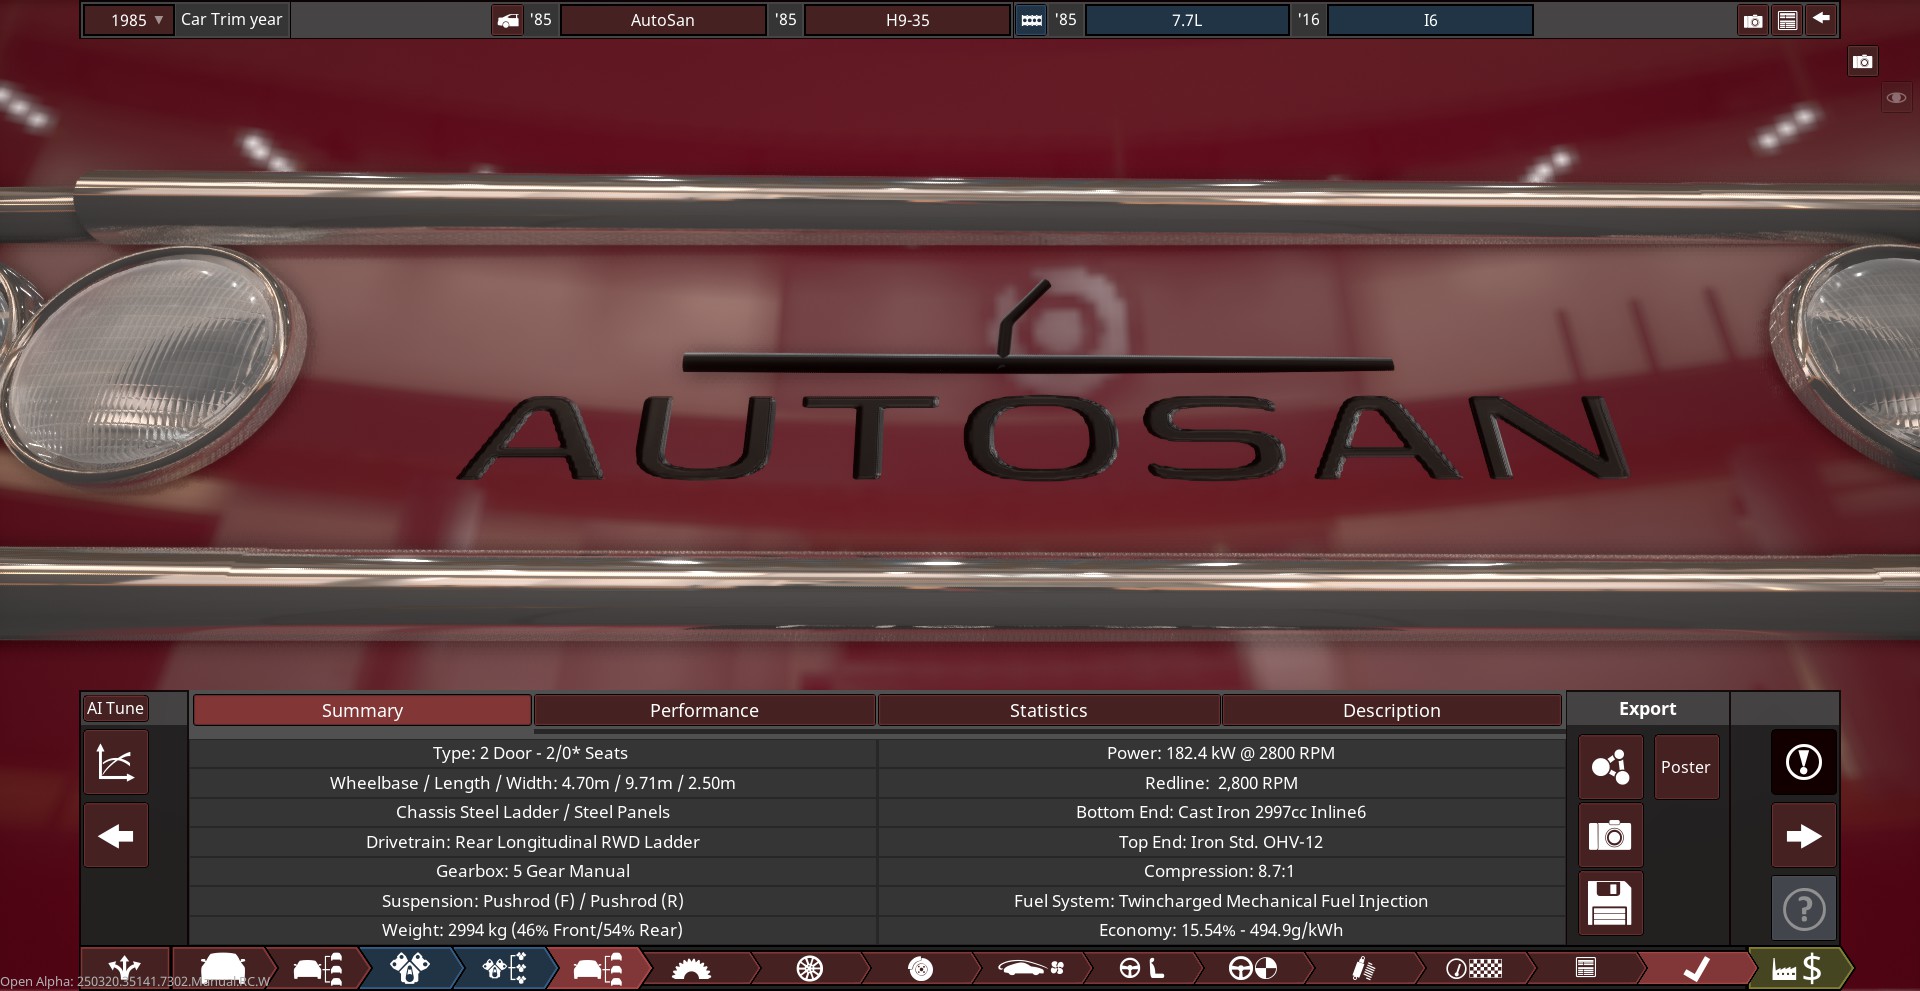The image size is (1920, 991).
Task: Open the help question mark button
Action: [1804, 909]
